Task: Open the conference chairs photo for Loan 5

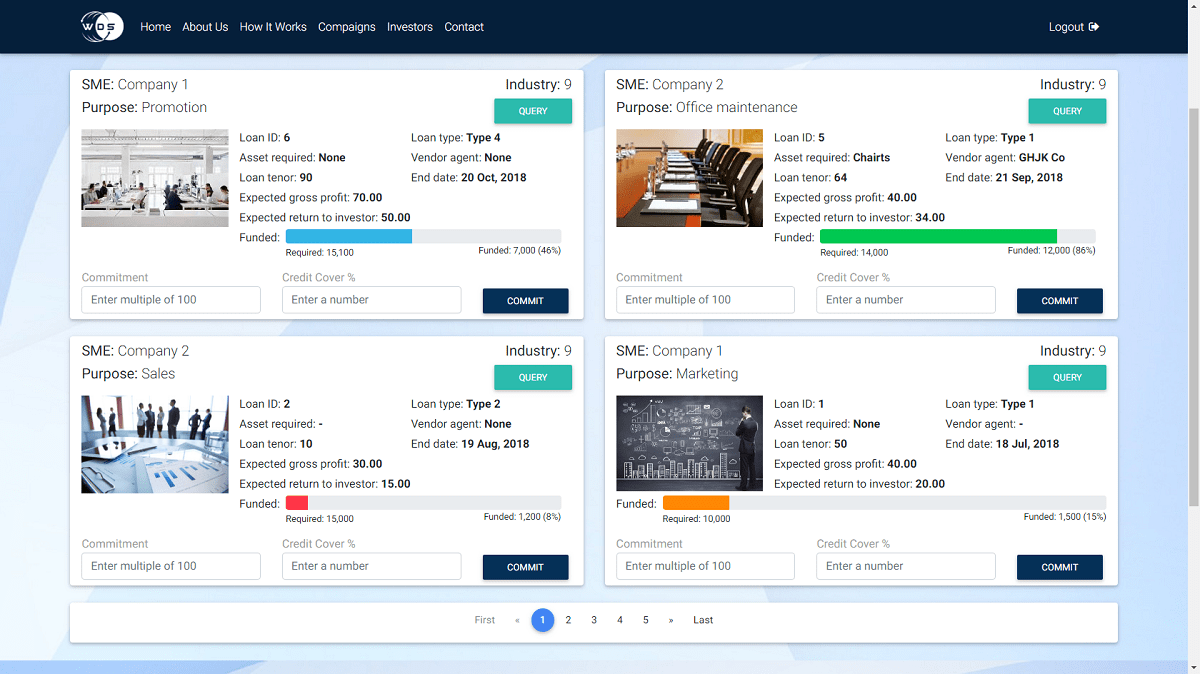Action: point(689,178)
